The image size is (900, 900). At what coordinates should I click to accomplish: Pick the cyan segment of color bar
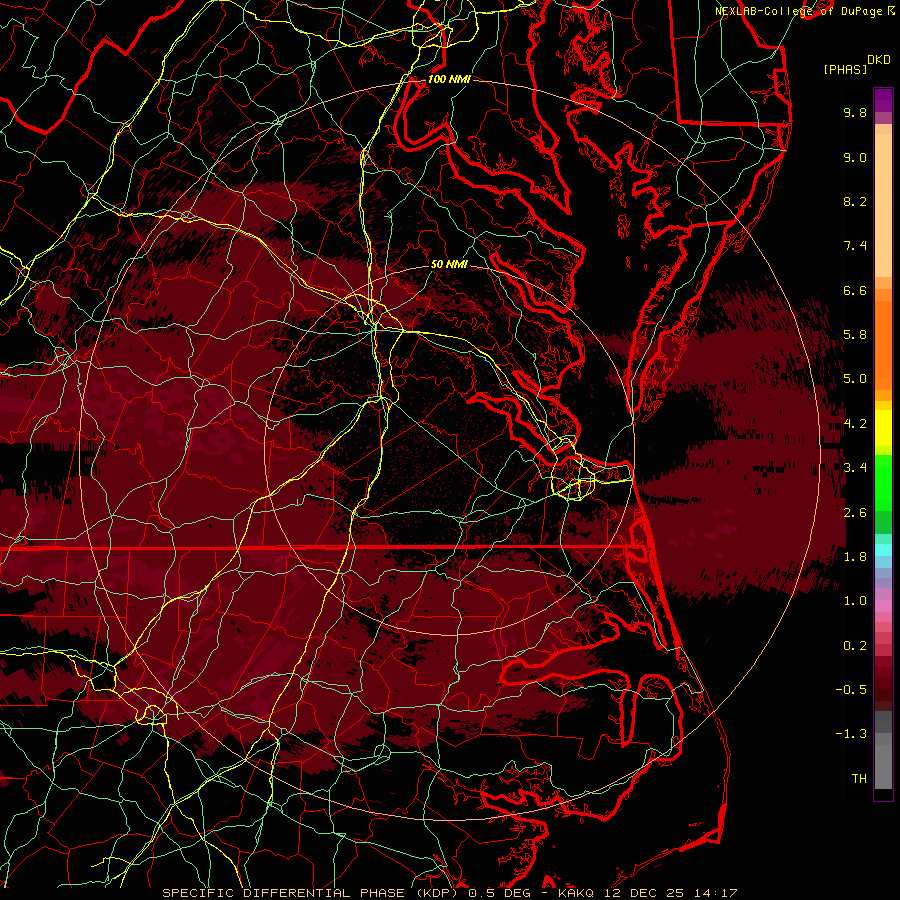coord(883,550)
